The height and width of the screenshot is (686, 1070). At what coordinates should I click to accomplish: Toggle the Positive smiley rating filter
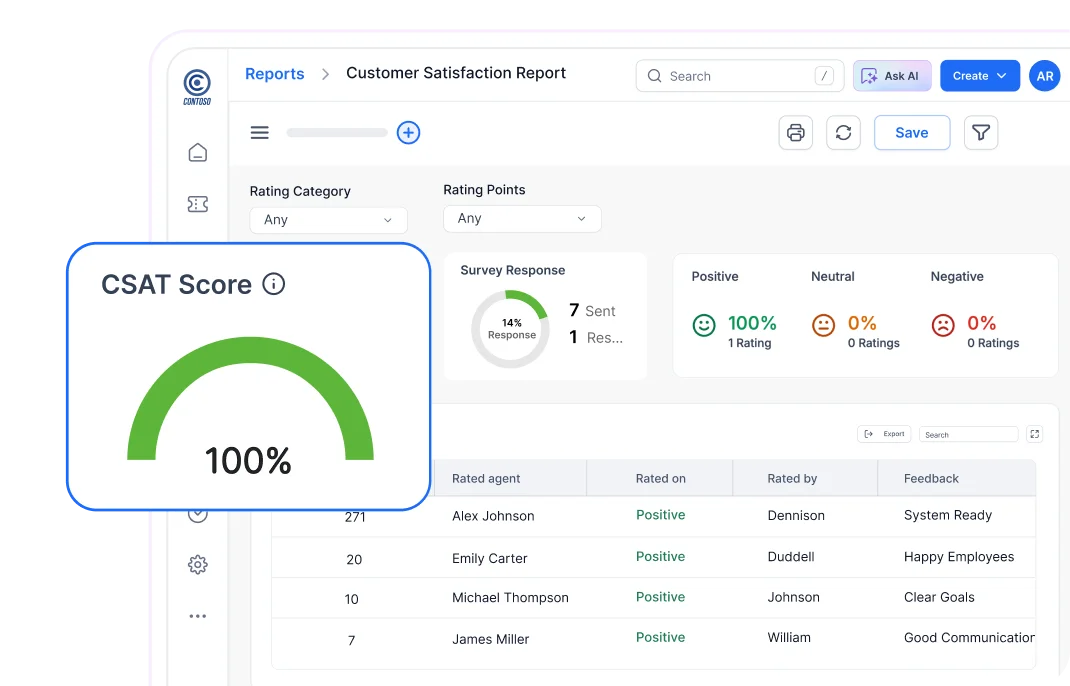703,324
